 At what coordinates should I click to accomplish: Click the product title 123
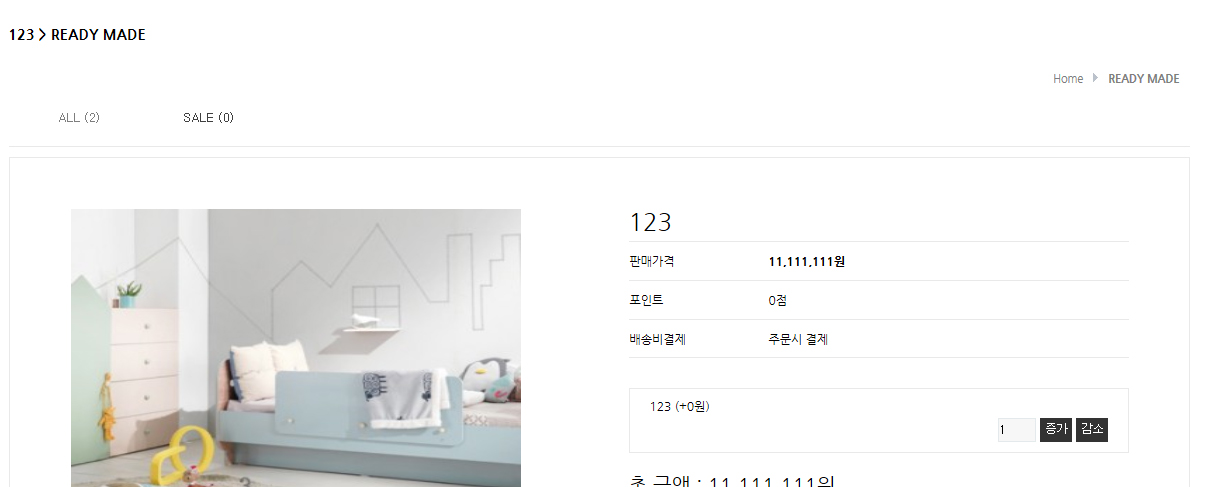coord(650,222)
